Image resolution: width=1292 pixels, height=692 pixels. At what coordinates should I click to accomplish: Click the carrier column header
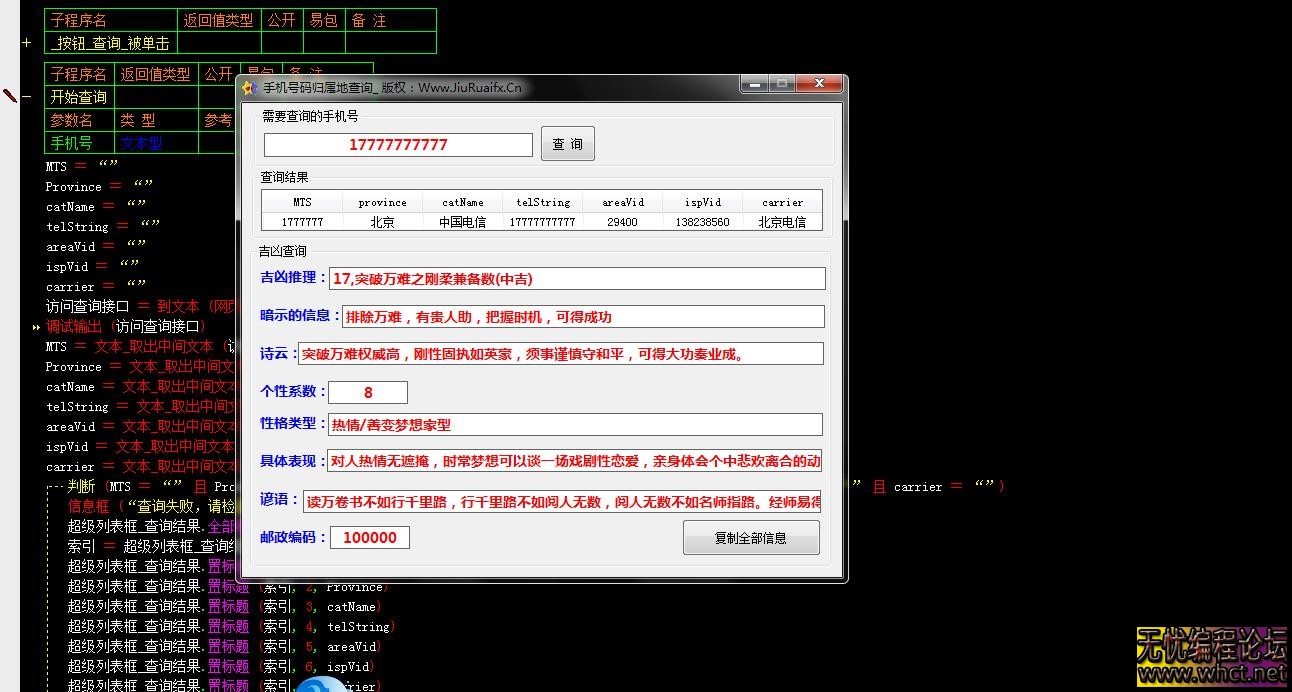click(x=782, y=202)
